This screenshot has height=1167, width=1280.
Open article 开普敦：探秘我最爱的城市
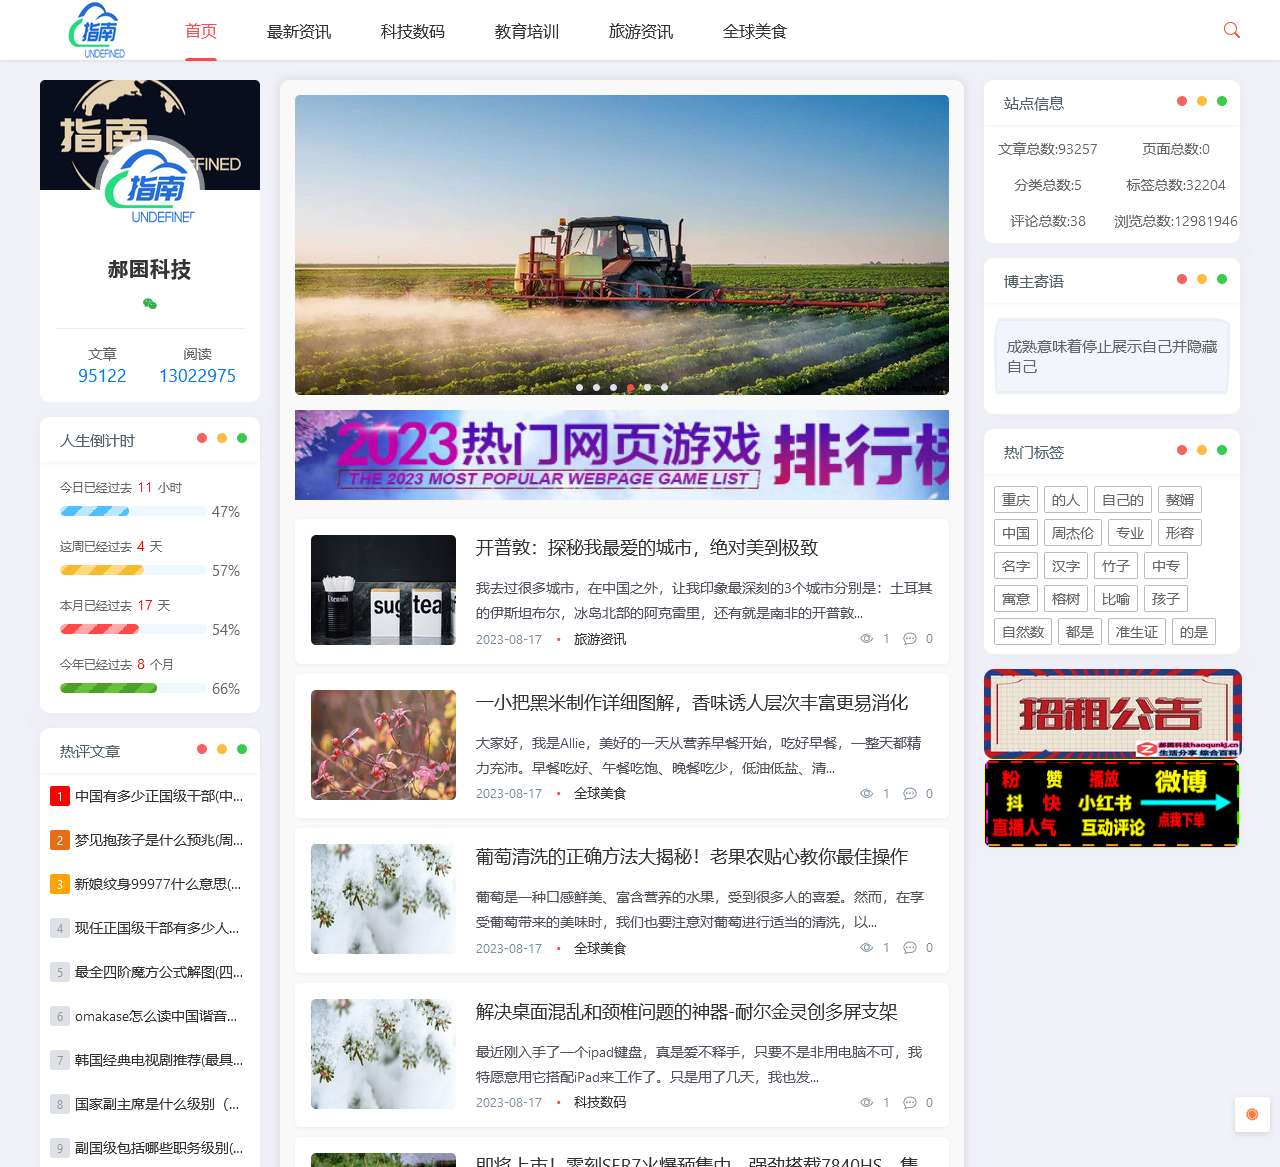point(646,548)
